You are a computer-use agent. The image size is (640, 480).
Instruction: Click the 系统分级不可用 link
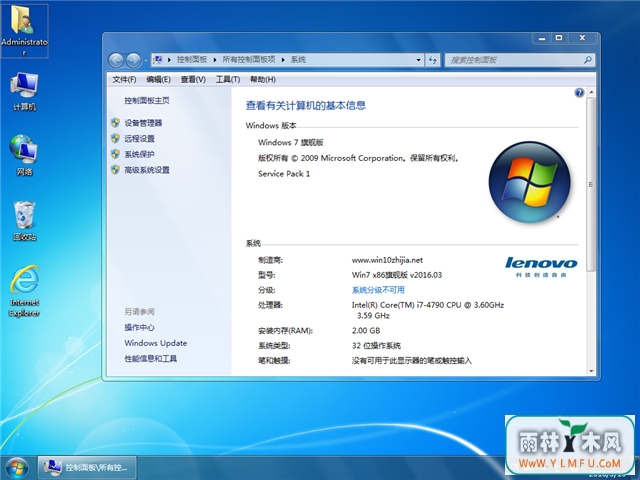click(x=378, y=290)
